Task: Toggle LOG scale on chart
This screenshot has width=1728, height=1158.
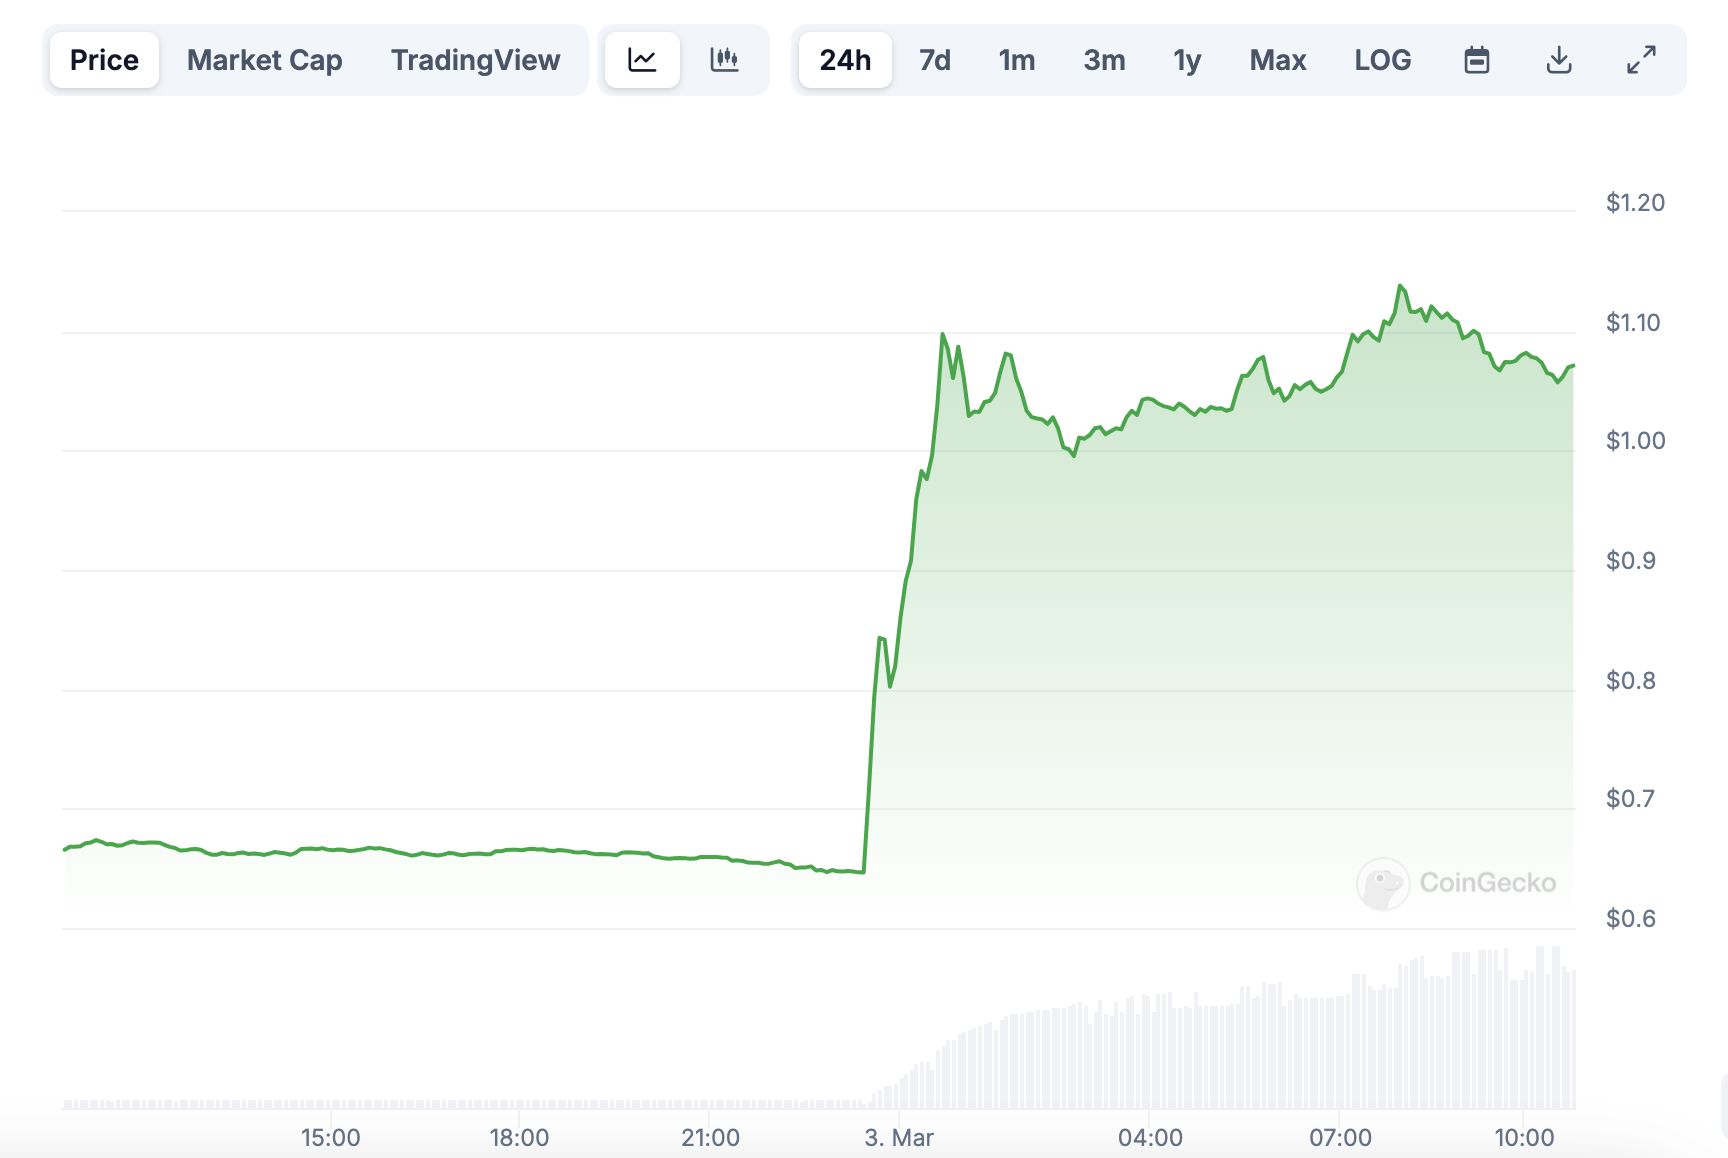Action: [1382, 60]
